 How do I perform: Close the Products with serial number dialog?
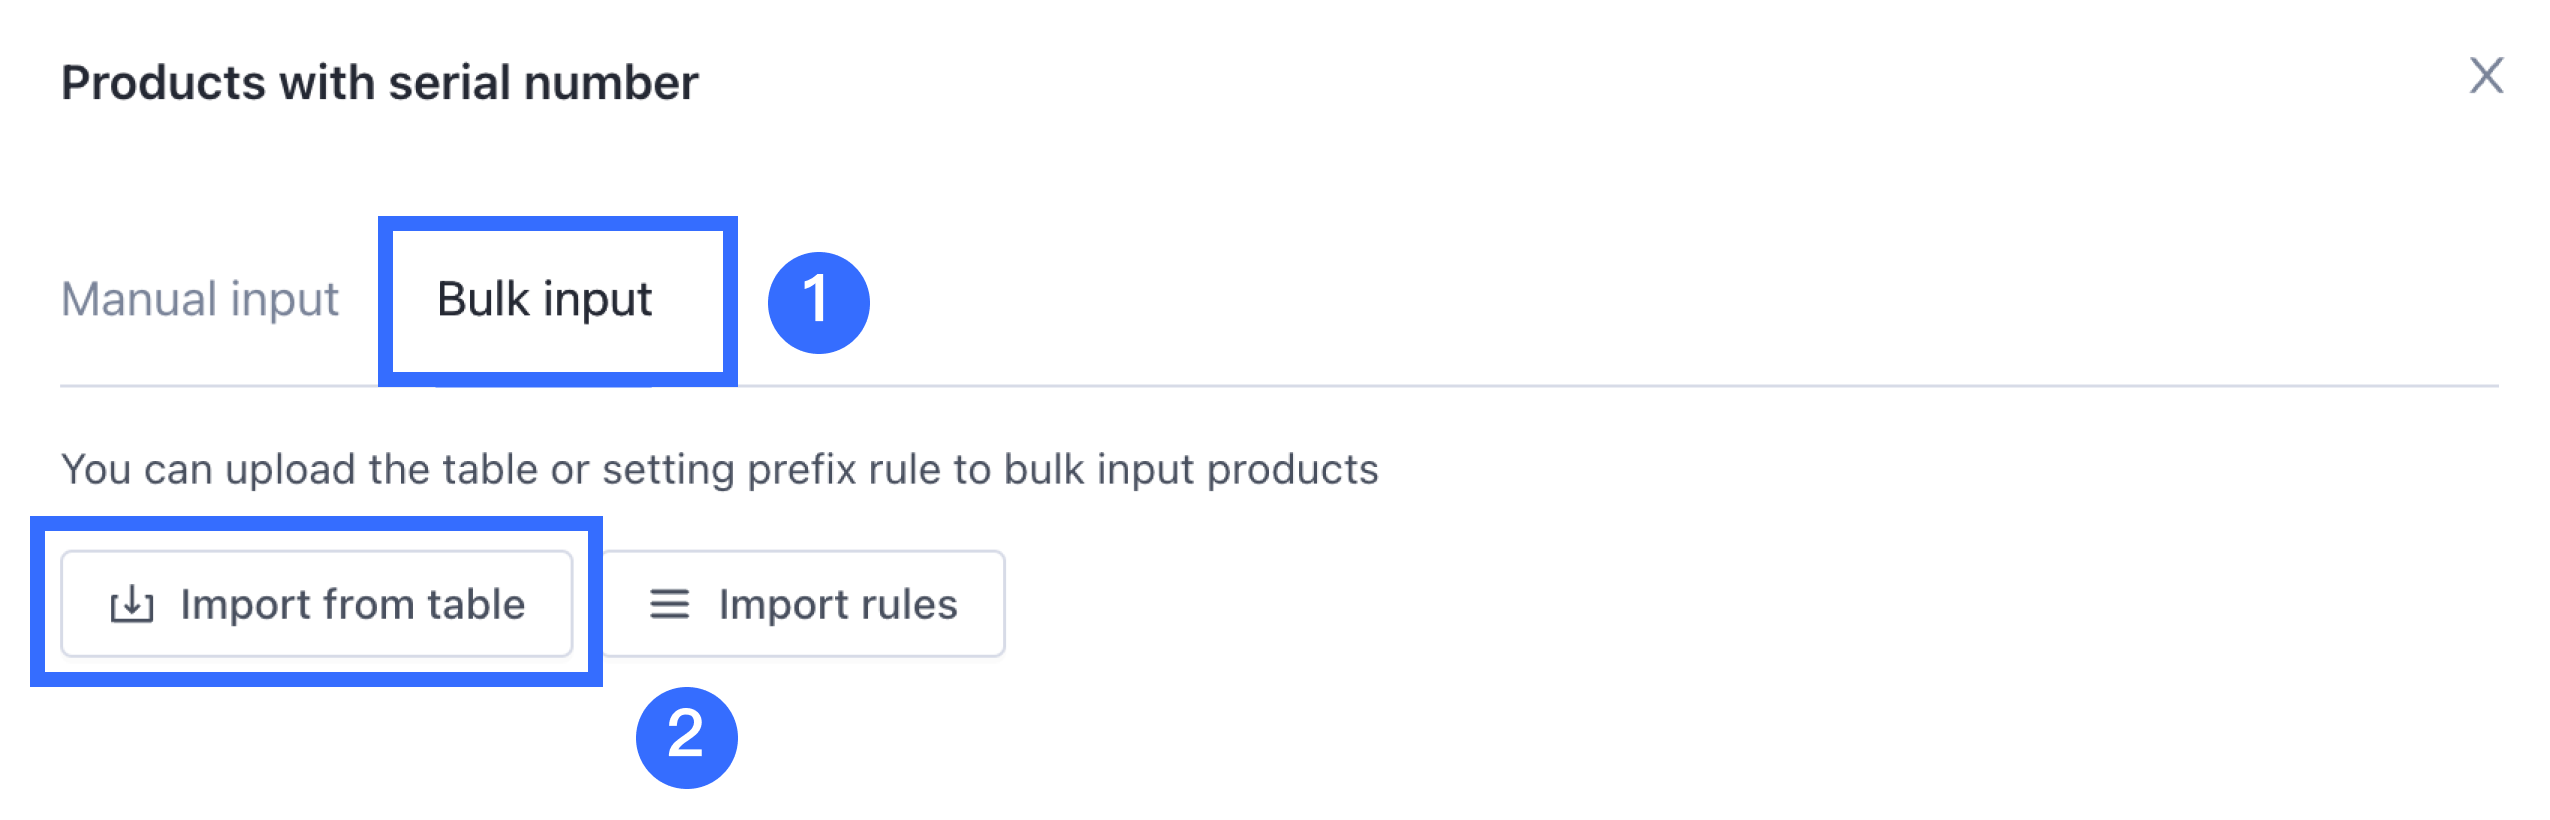pyautogui.click(x=2486, y=76)
